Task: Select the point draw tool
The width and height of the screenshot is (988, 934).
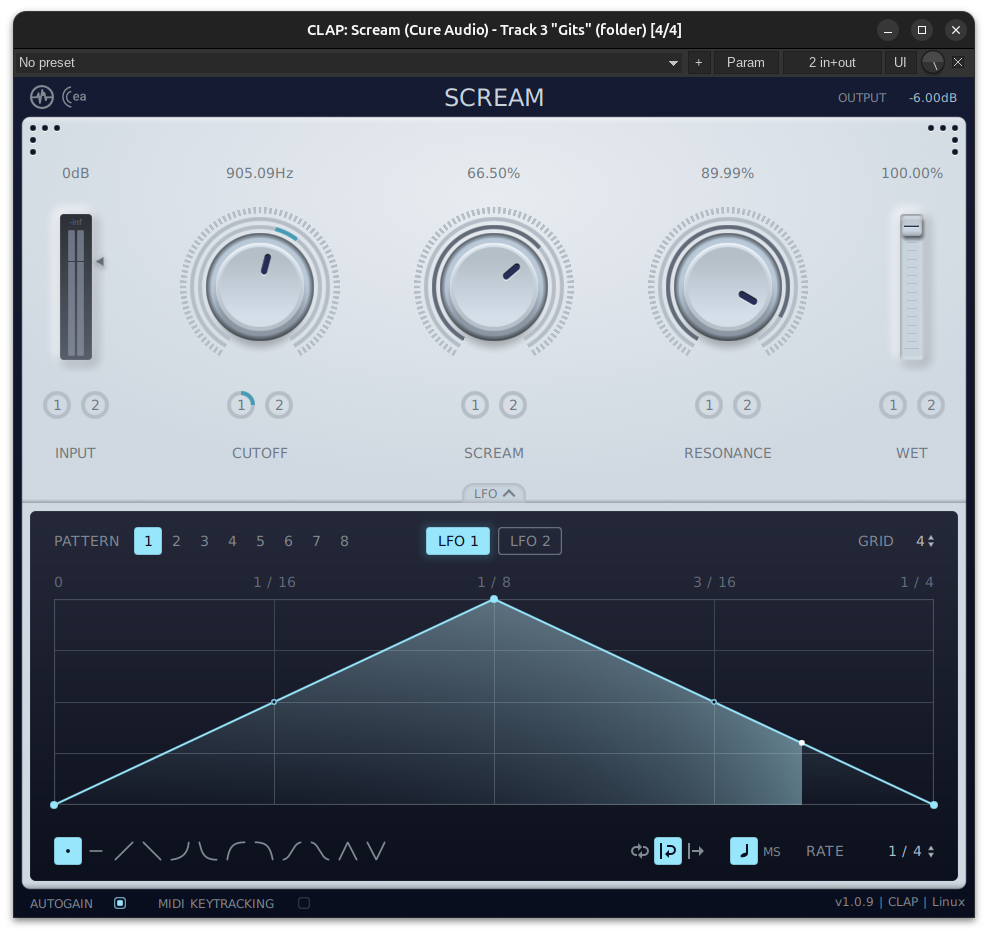Action: tap(68, 851)
